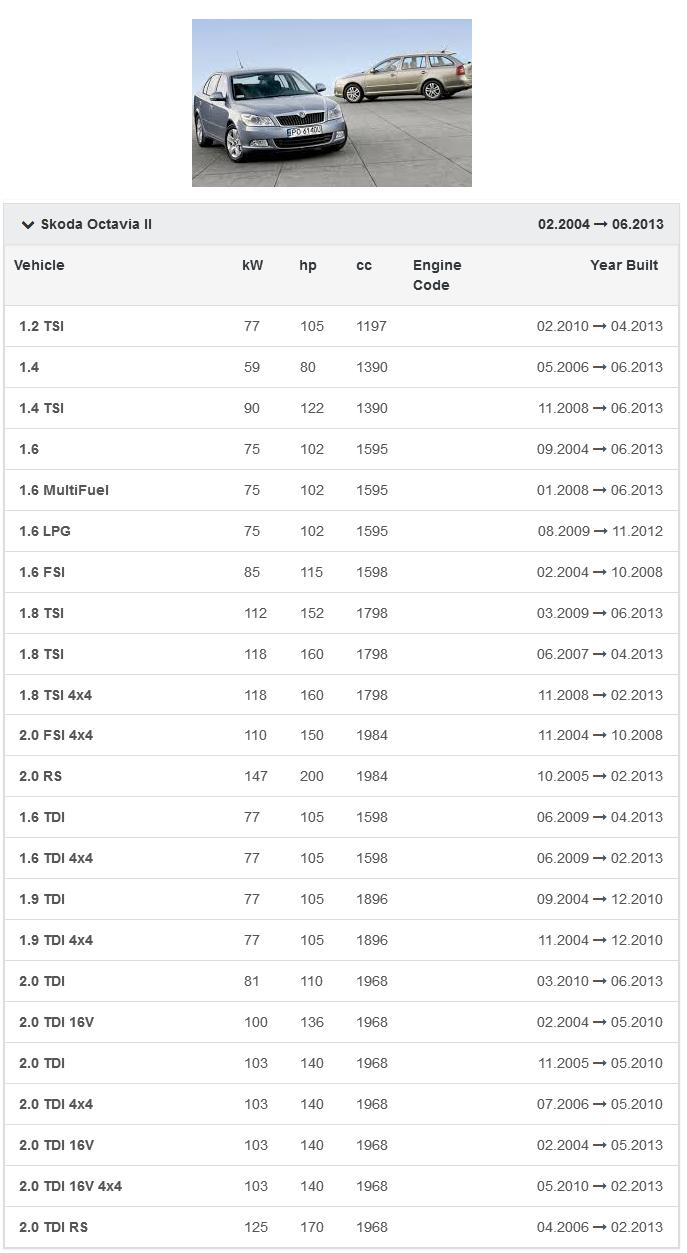Open the 1.6 TDI 4x4 entry
687x1253 pixels.
[x=56, y=858]
